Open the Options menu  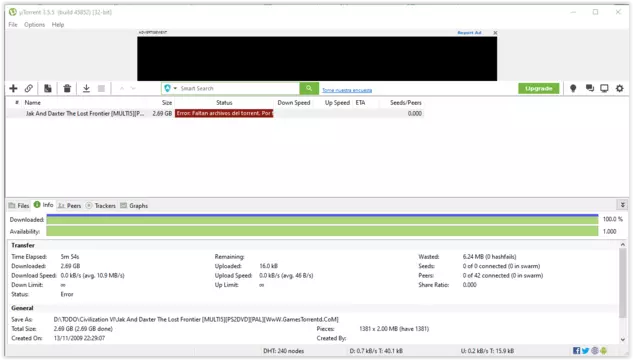click(x=34, y=25)
